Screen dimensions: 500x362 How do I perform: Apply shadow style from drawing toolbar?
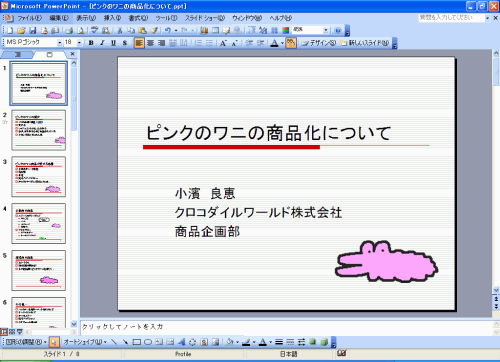pos(313,342)
